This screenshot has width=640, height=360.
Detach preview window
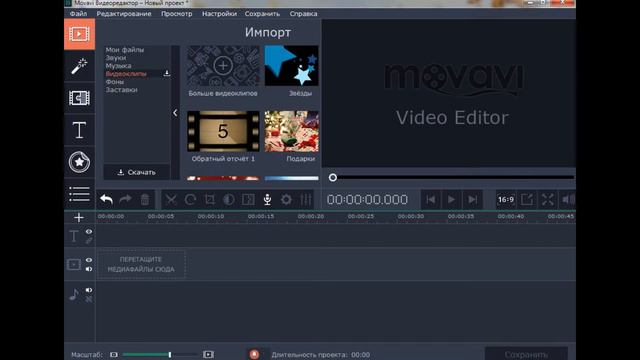point(527,200)
